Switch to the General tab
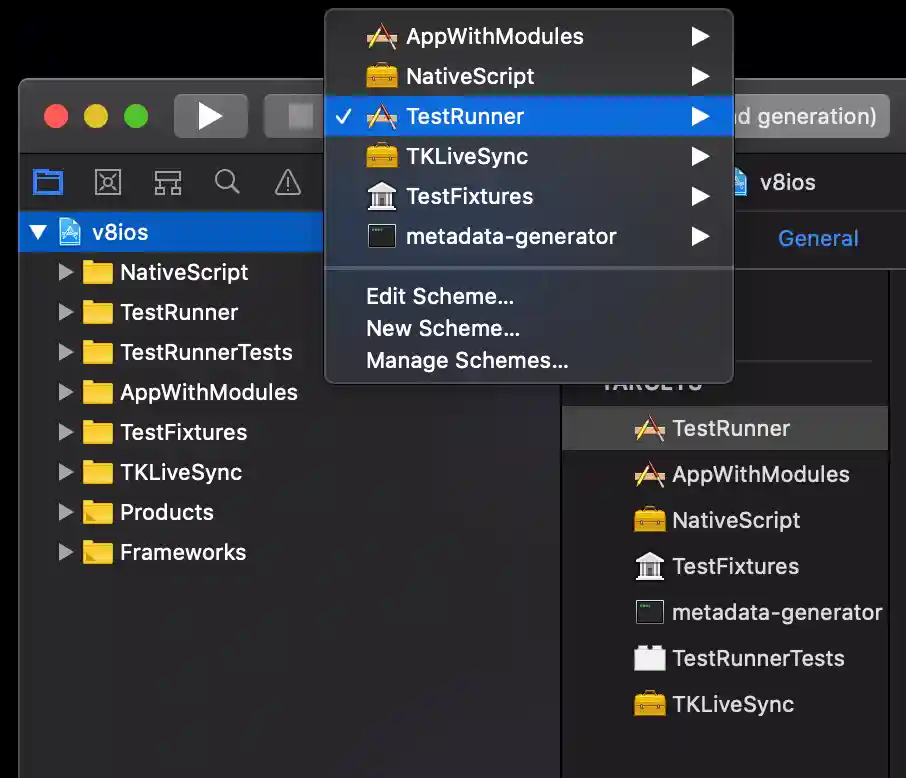The width and height of the screenshot is (906, 778). pos(818,238)
